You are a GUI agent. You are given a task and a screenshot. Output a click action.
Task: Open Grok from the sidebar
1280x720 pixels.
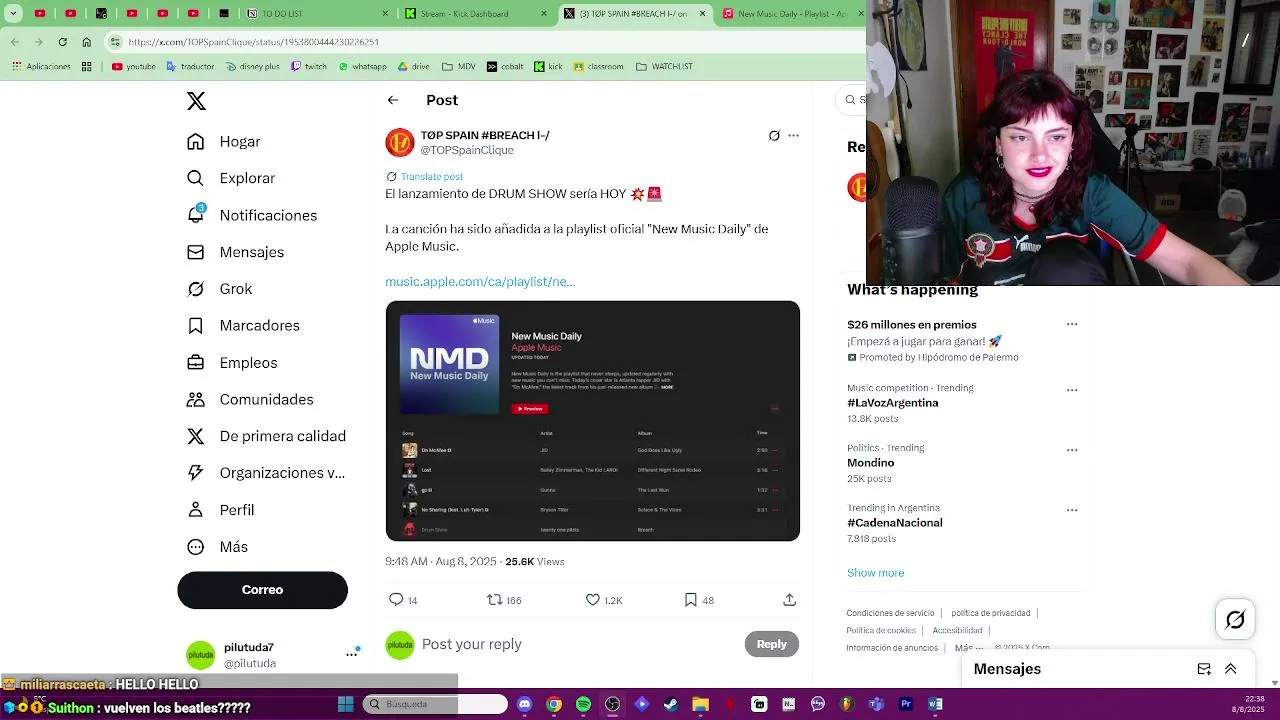tap(220, 289)
